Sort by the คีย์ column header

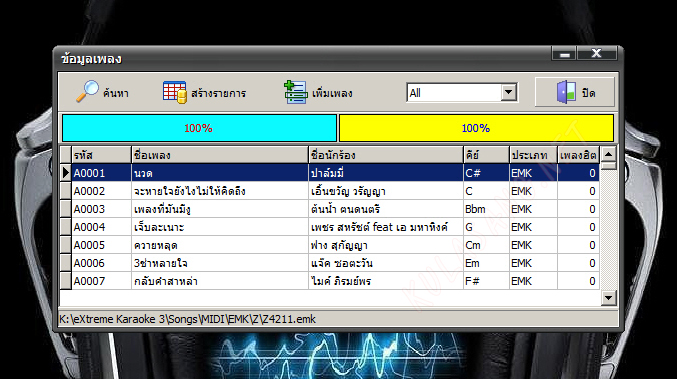(x=486, y=155)
